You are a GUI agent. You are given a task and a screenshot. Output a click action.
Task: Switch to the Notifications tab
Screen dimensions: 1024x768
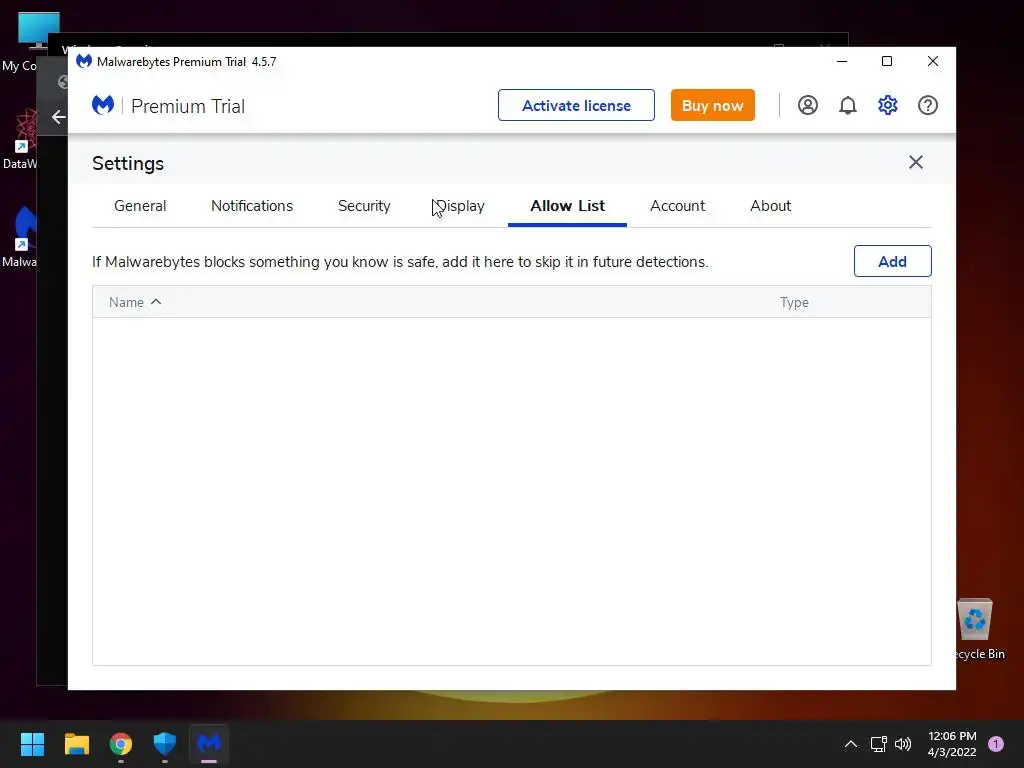click(251, 206)
